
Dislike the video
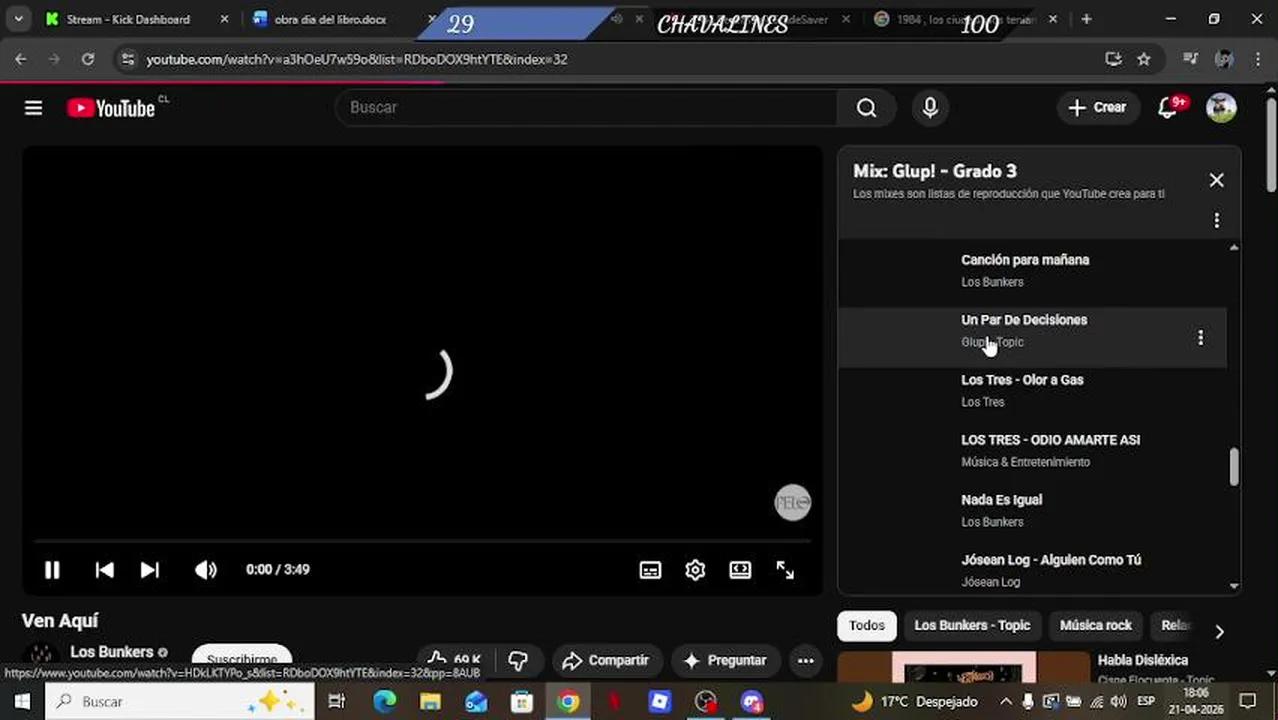518,661
